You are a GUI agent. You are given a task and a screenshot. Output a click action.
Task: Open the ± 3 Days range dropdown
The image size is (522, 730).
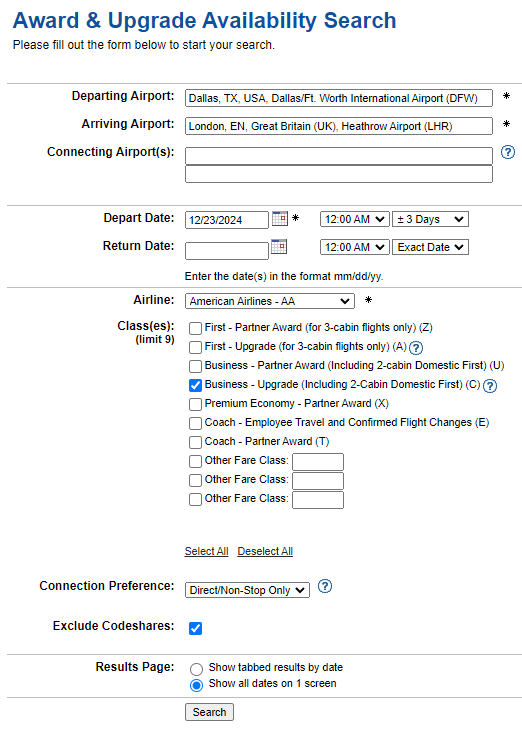[430, 219]
